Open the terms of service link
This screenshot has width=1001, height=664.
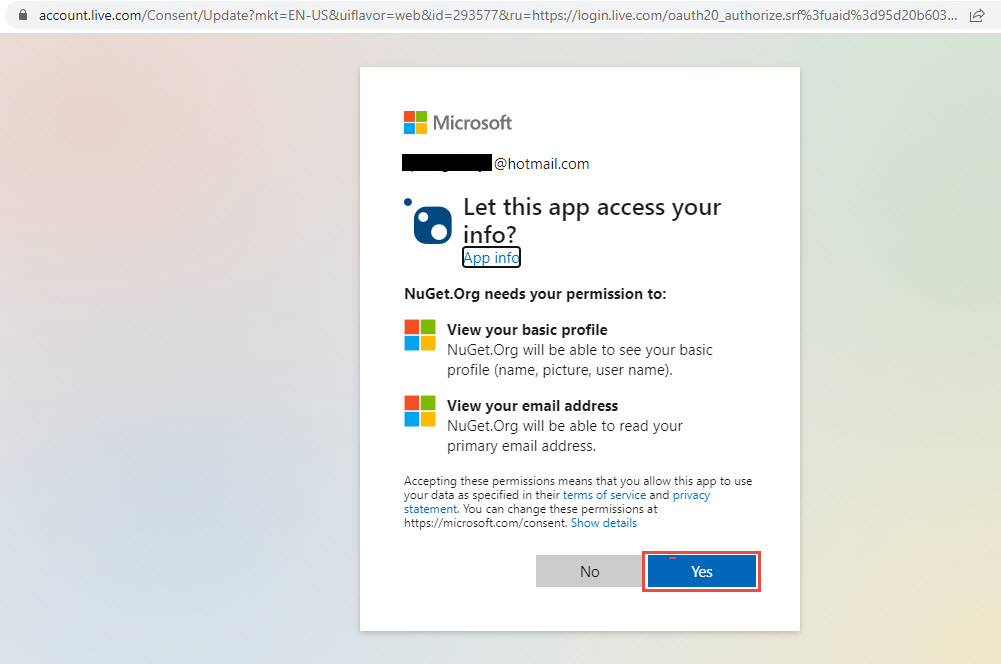click(x=604, y=495)
